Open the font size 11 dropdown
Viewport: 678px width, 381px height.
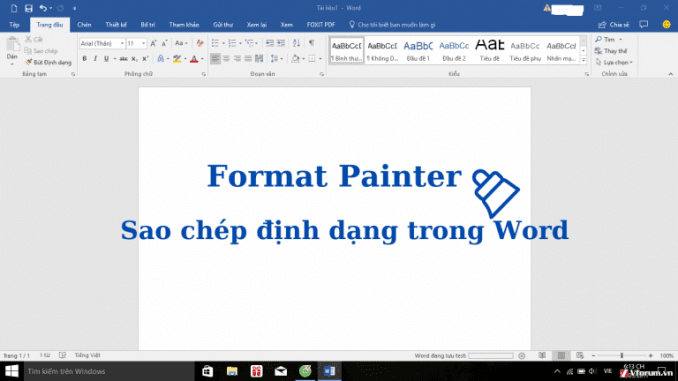[144, 44]
